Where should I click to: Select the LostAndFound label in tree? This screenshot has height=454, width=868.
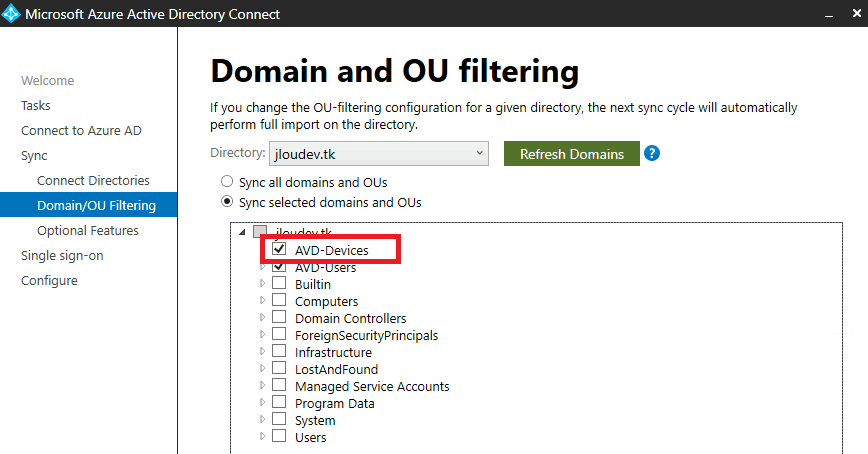337,369
